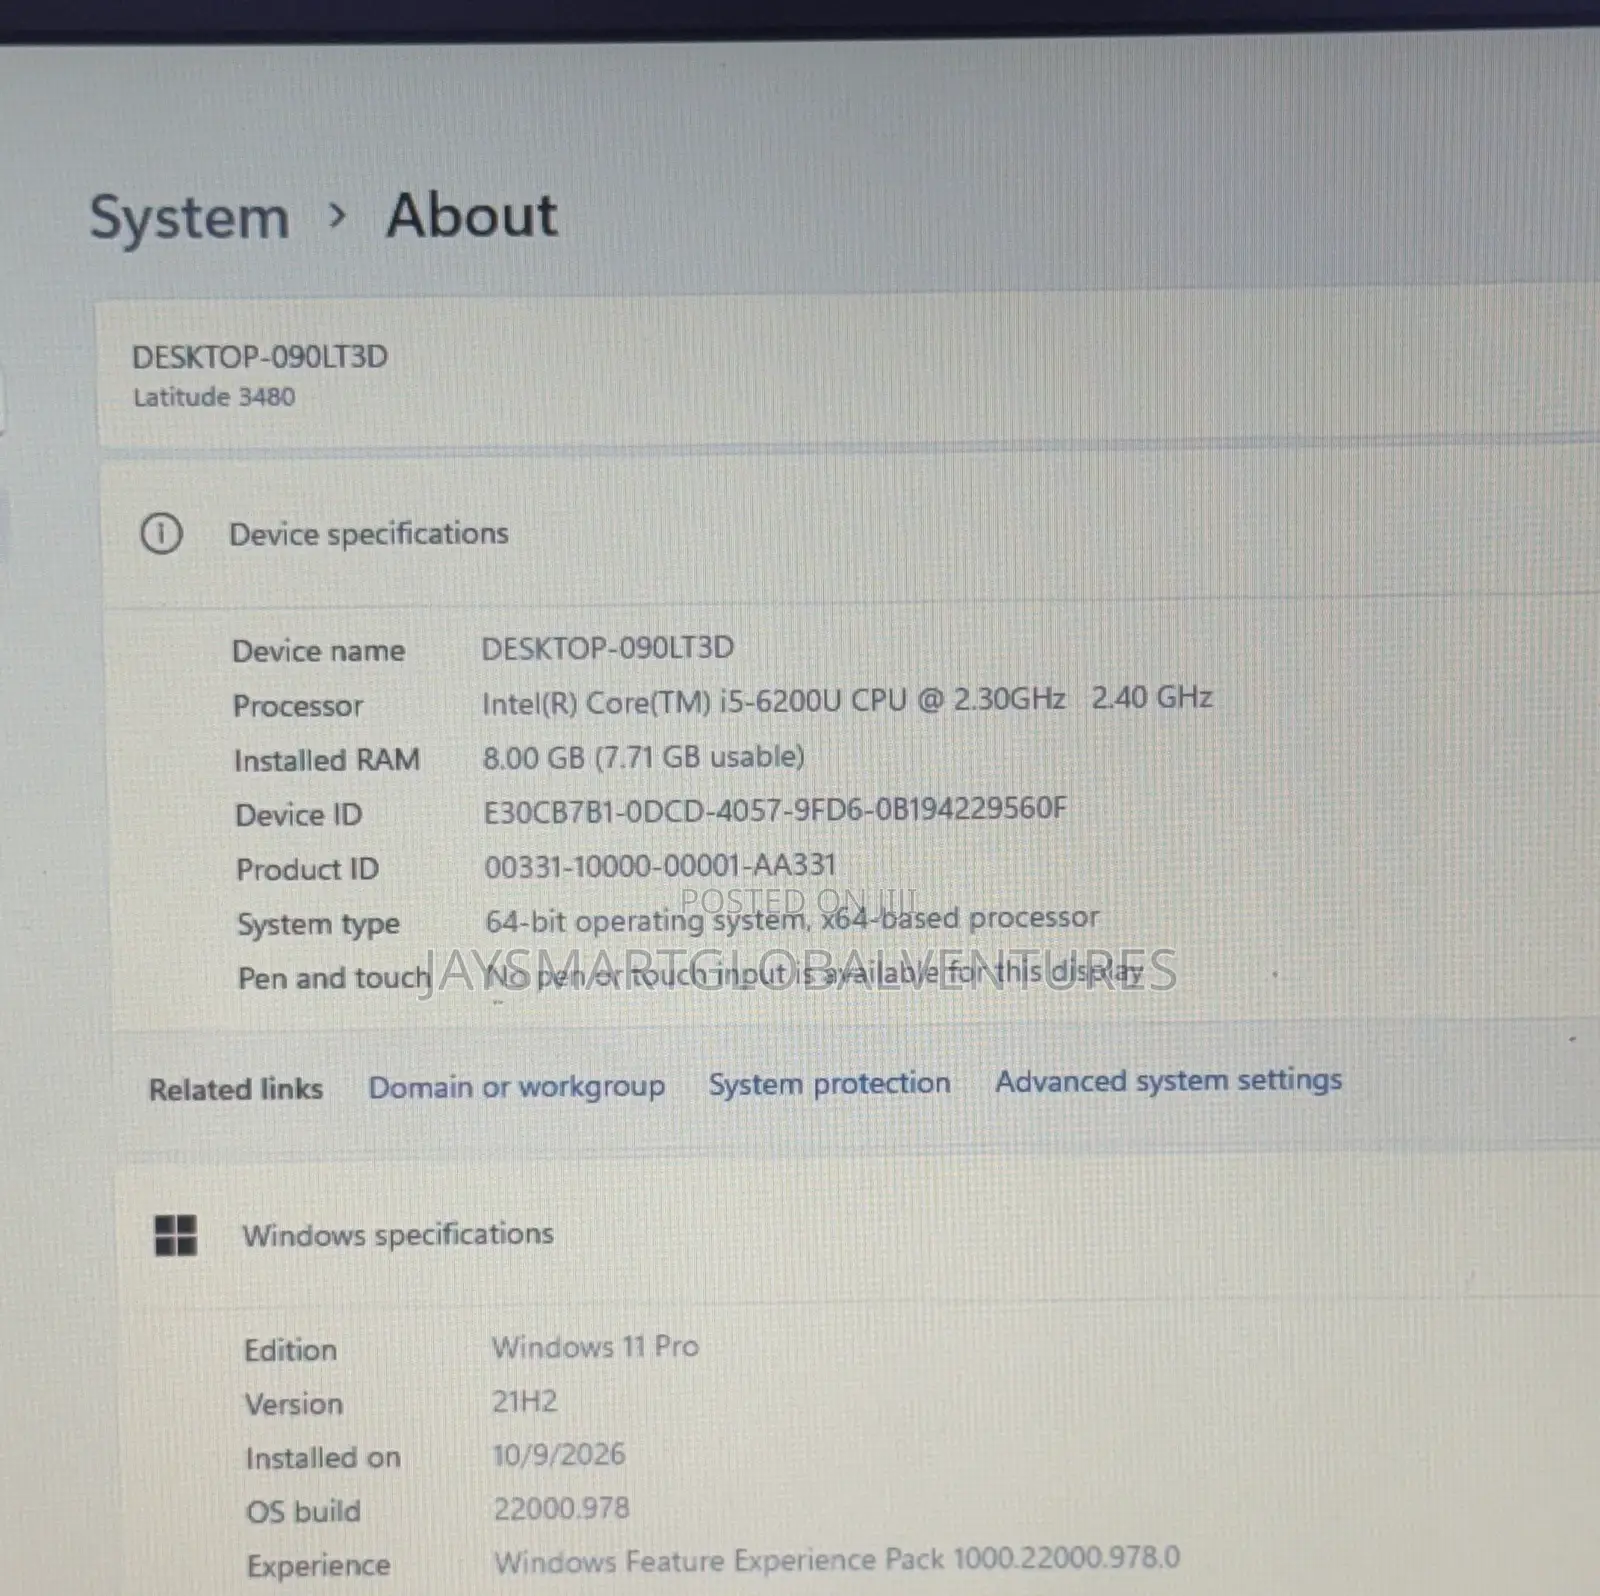Click the Device name label
Image resolution: width=1600 pixels, height=1596 pixels.
(x=319, y=651)
